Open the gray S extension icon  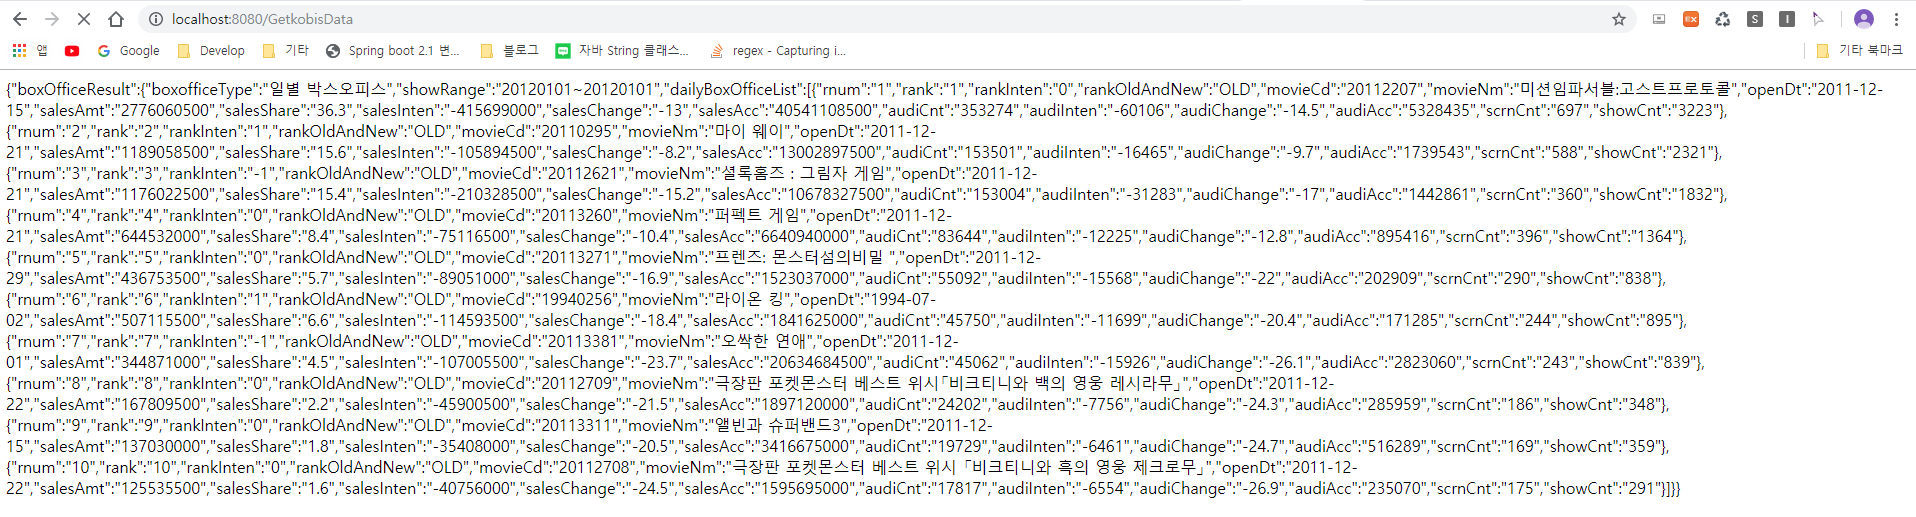(x=1755, y=19)
